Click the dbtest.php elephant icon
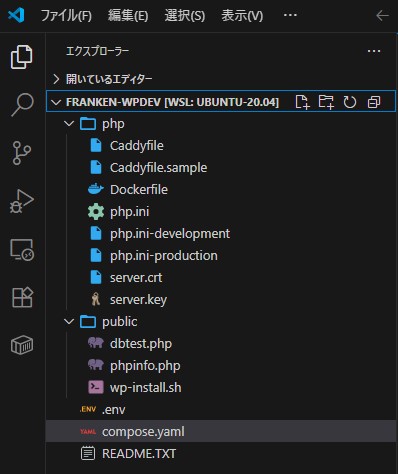The height and width of the screenshot is (474, 398). (96, 343)
